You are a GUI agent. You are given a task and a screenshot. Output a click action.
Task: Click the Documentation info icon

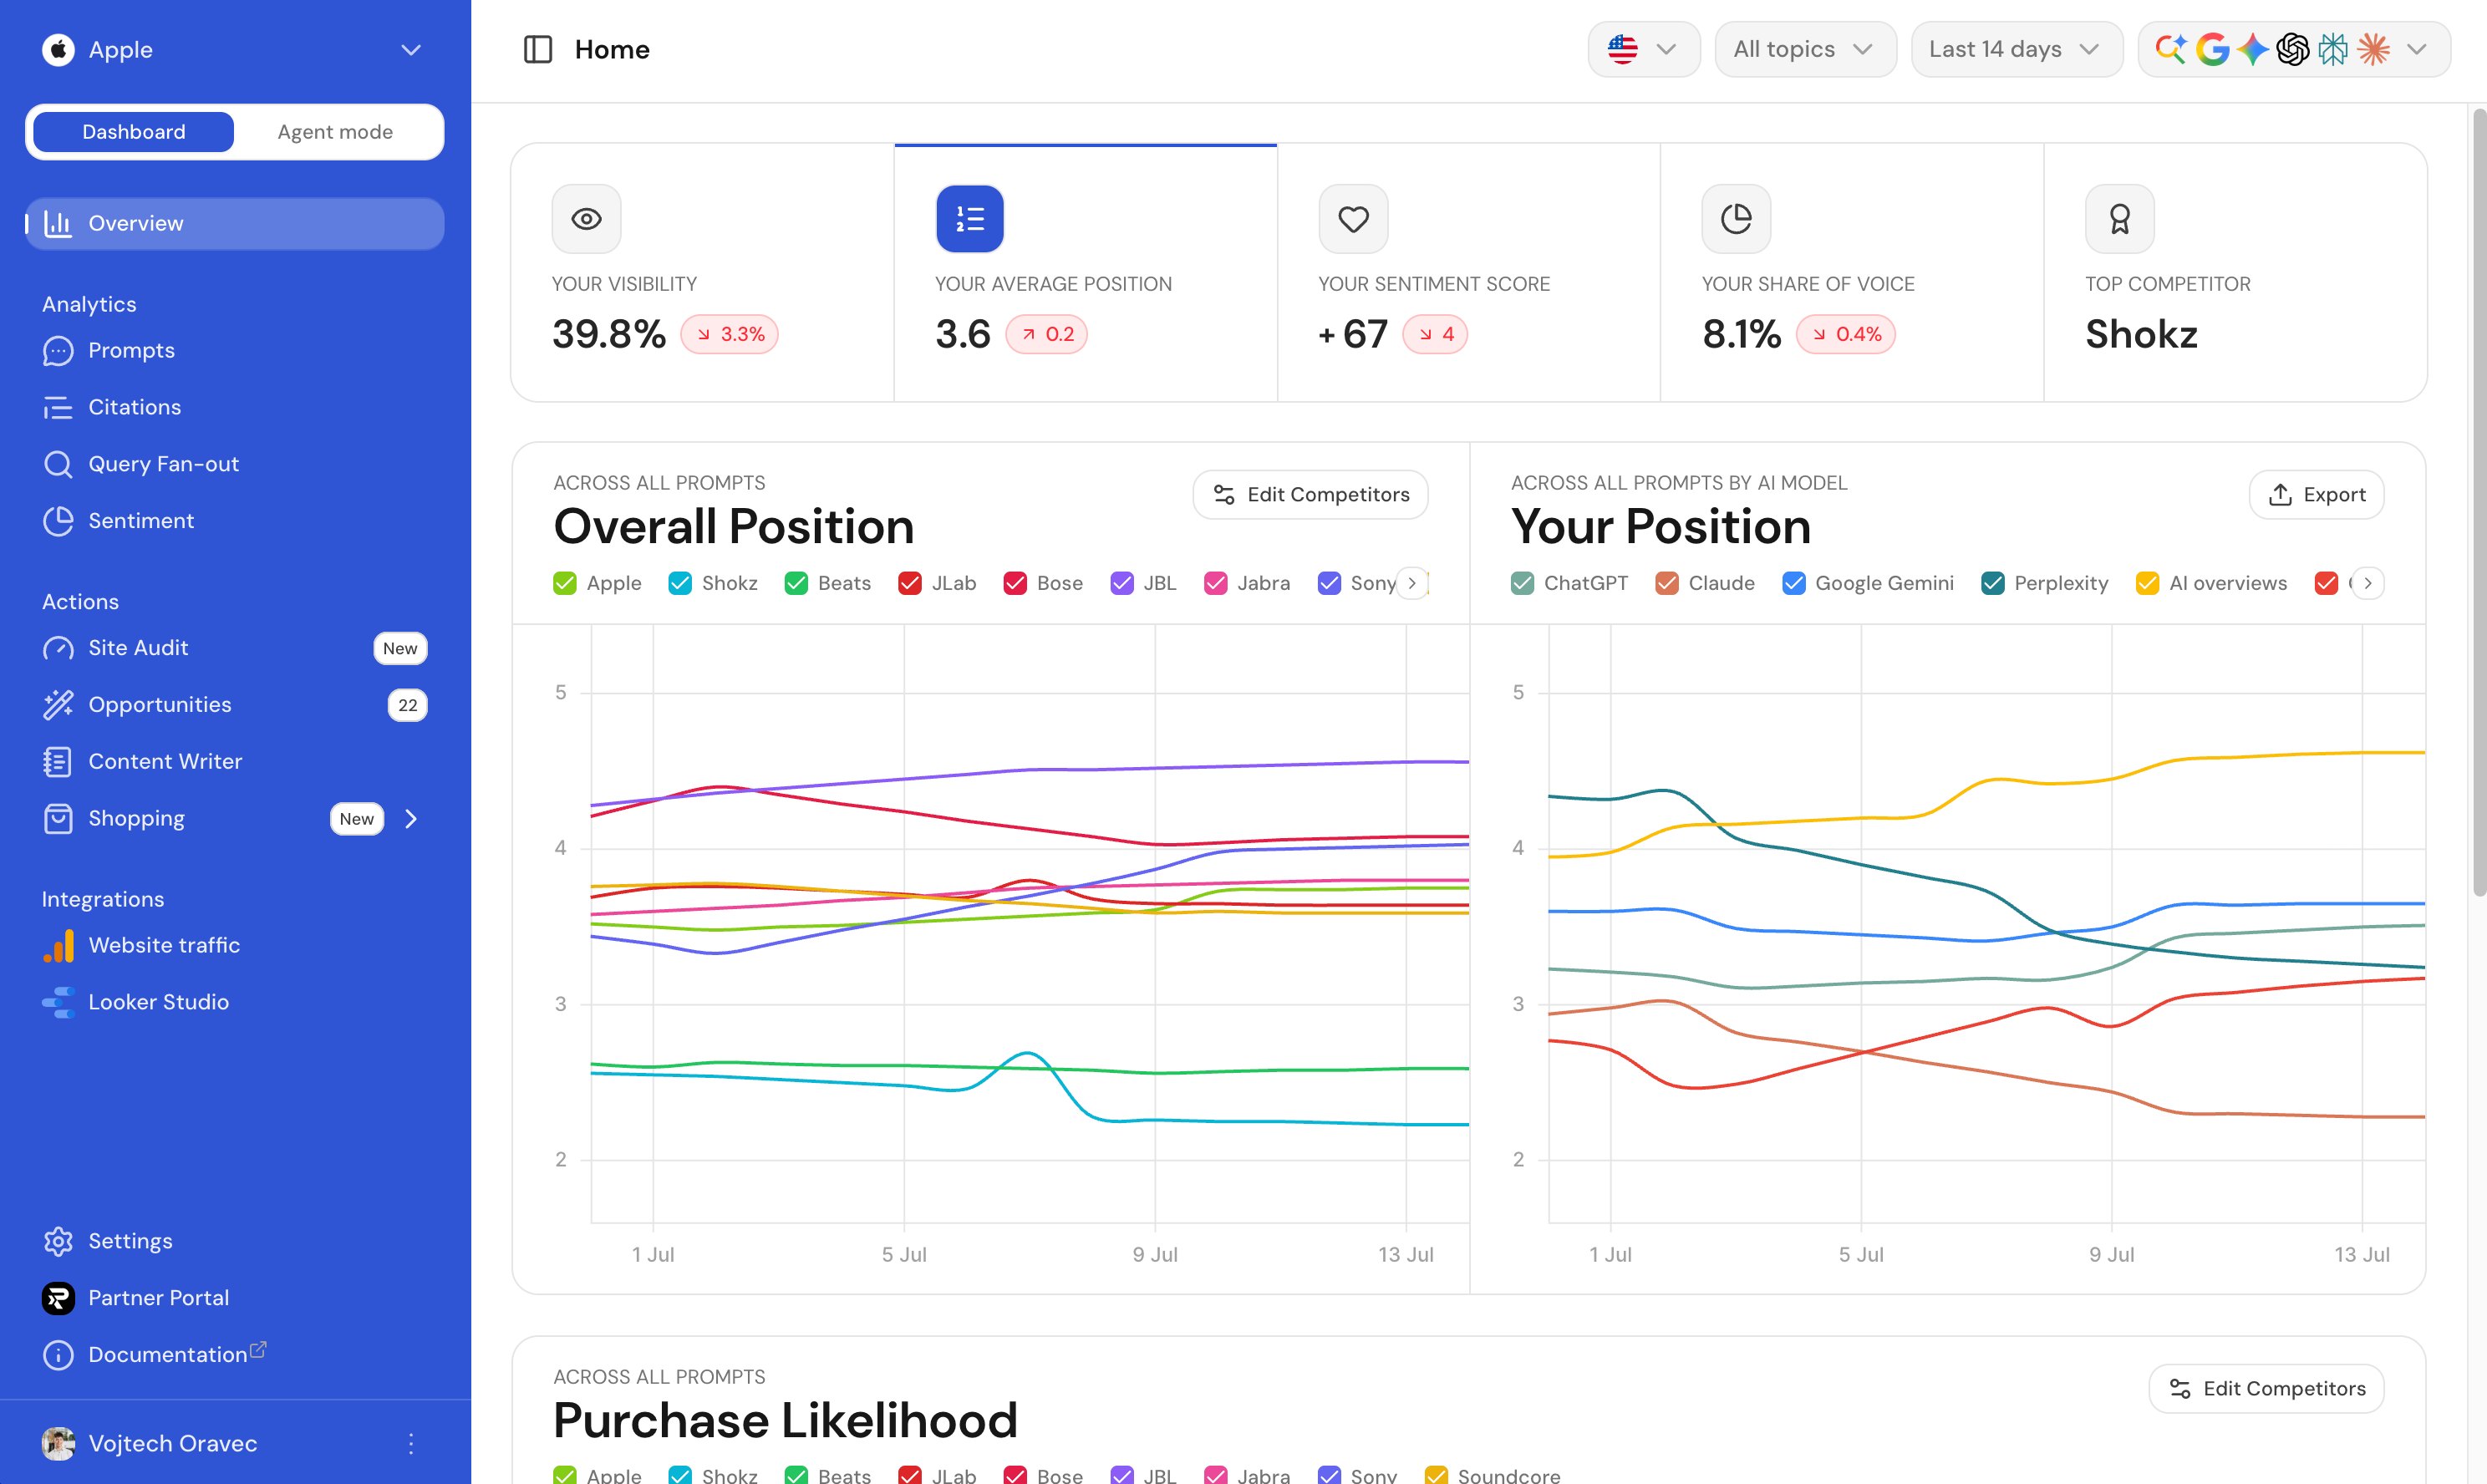[x=58, y=1355]
